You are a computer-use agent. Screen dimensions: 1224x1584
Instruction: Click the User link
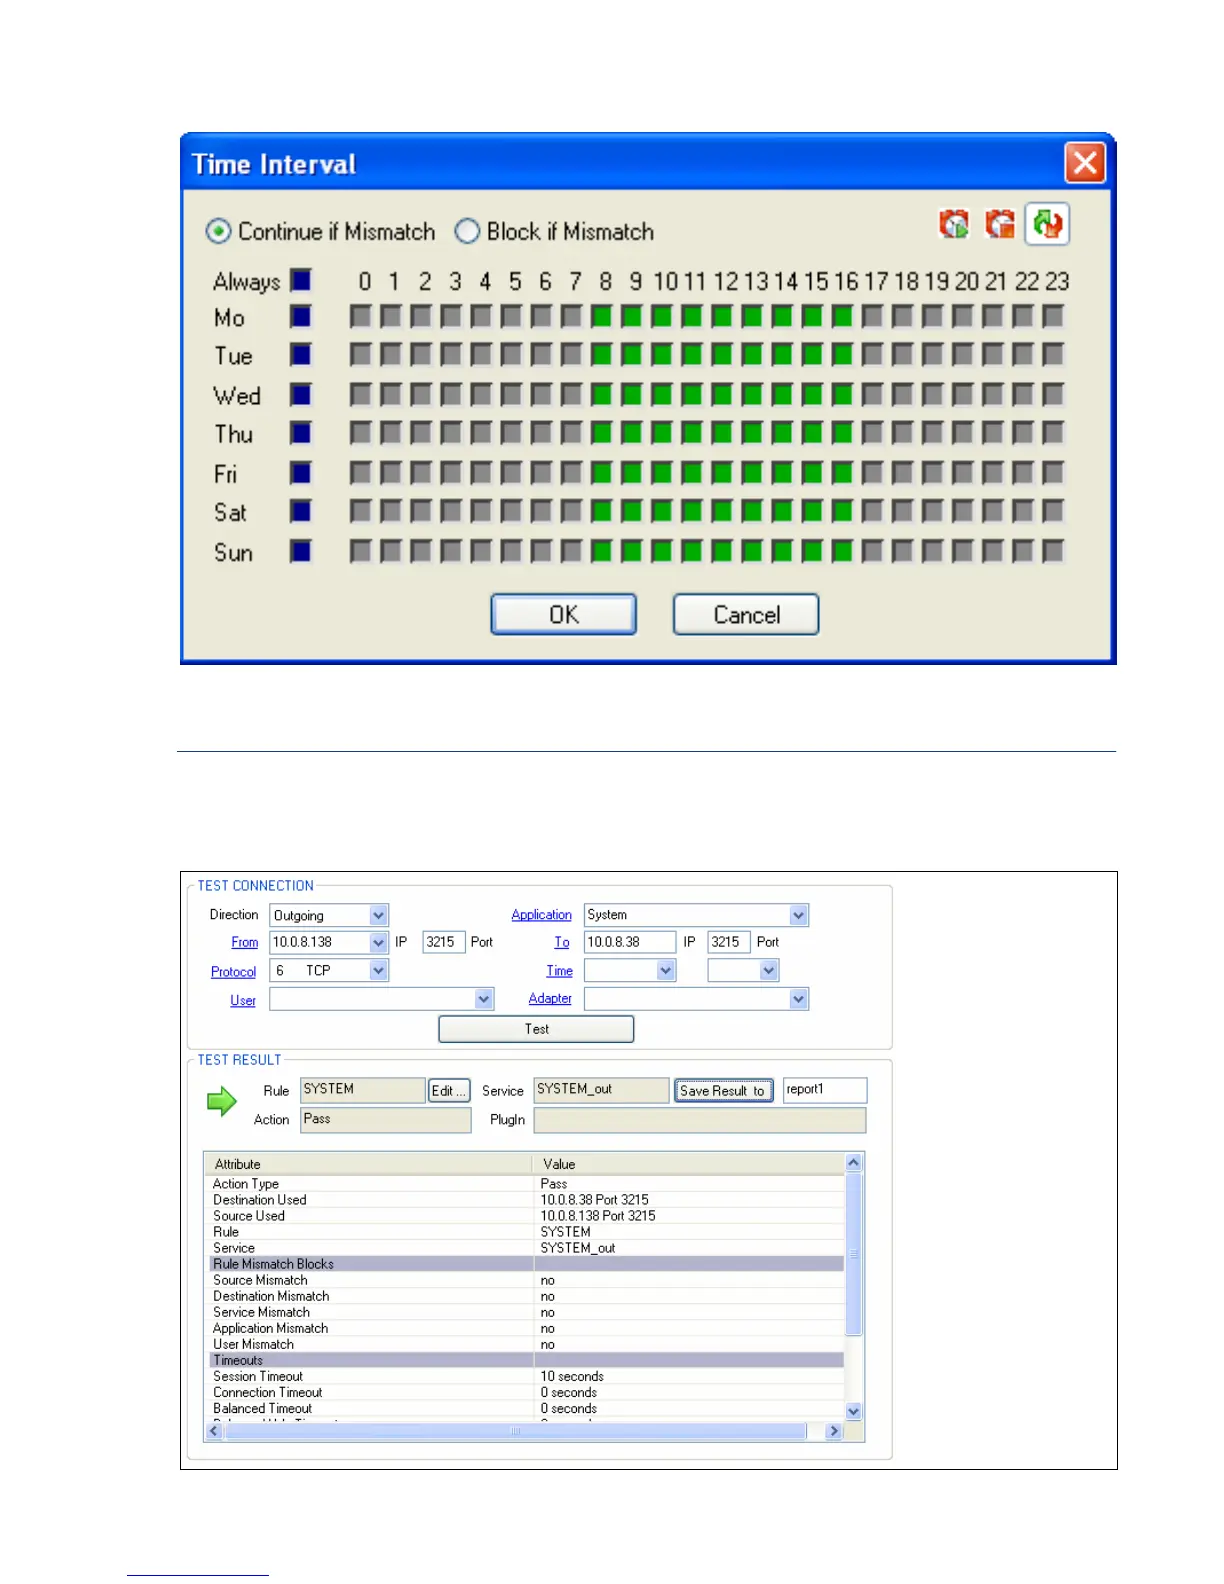[x=243, y=1000]
